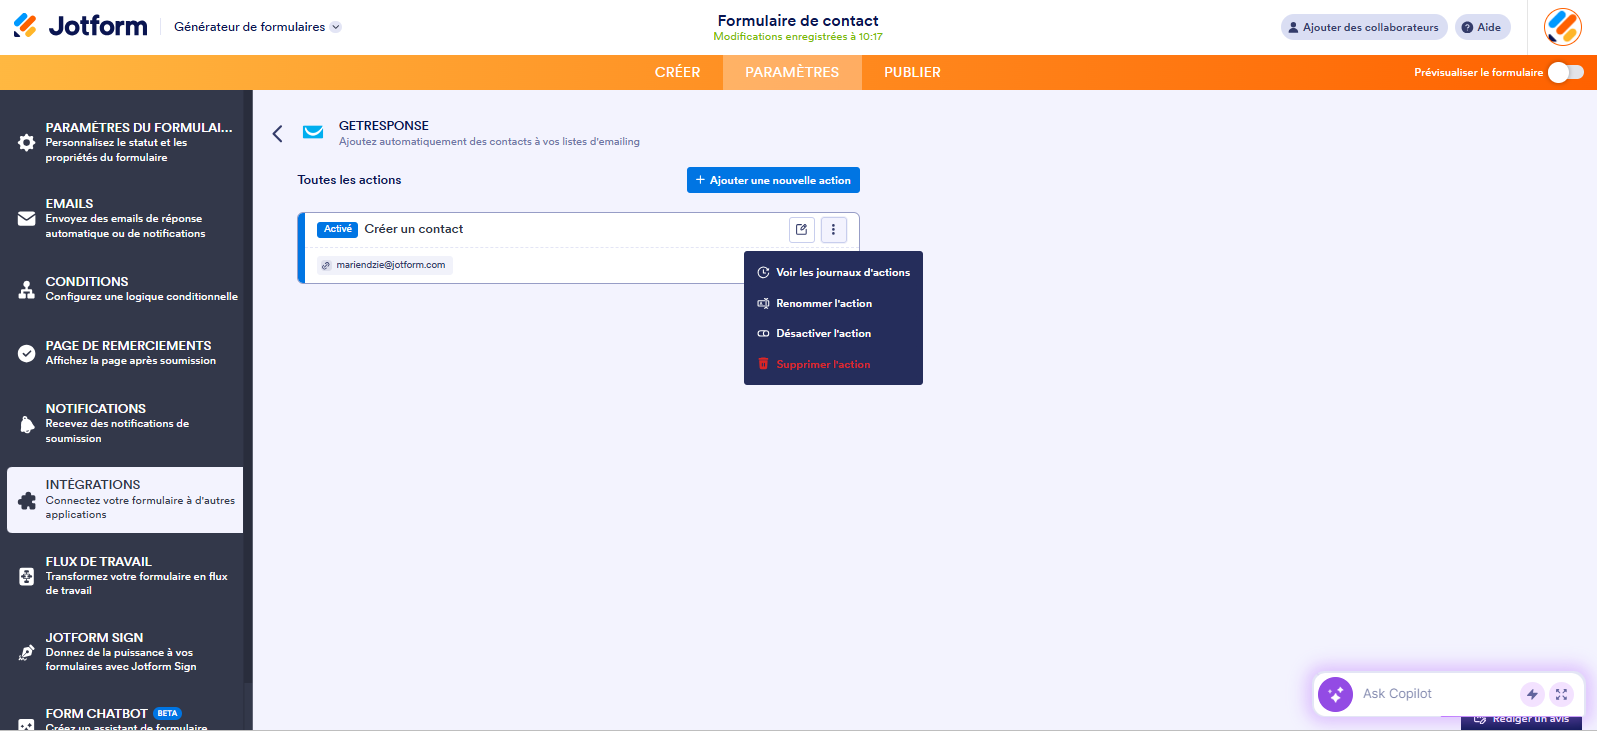Switch to the CRÉER tab
This screenshot has height=731, width=1597.
point(677,72)
